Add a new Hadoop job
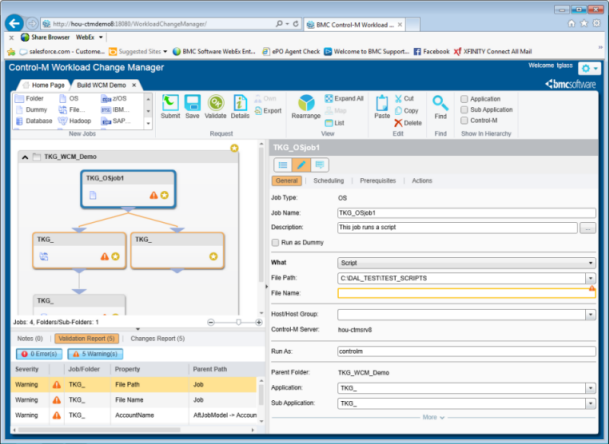 pos(75,121)
